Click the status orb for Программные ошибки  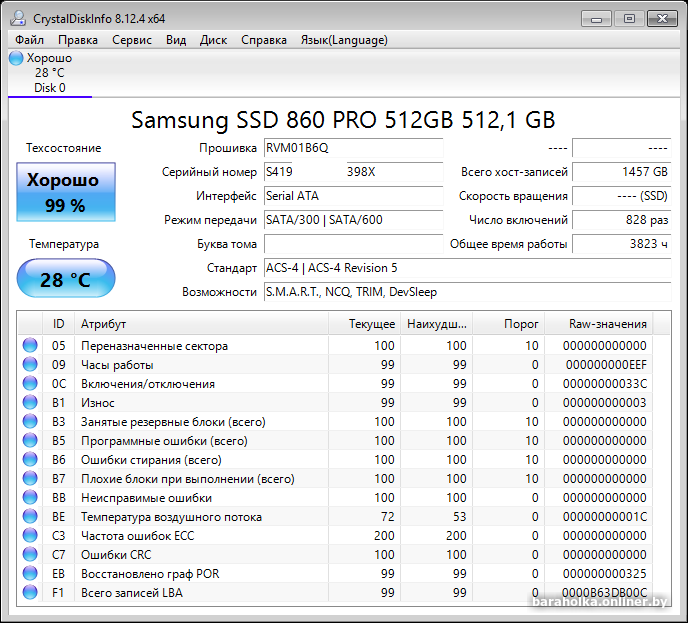(x=30, y=440)
